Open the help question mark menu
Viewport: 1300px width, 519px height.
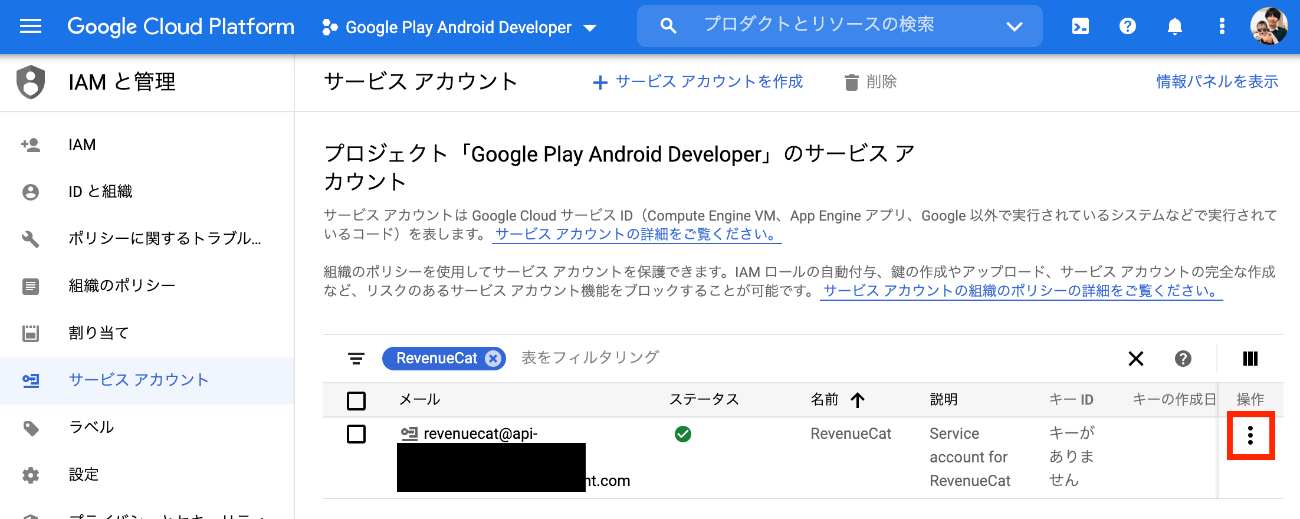pos(1128,27)
